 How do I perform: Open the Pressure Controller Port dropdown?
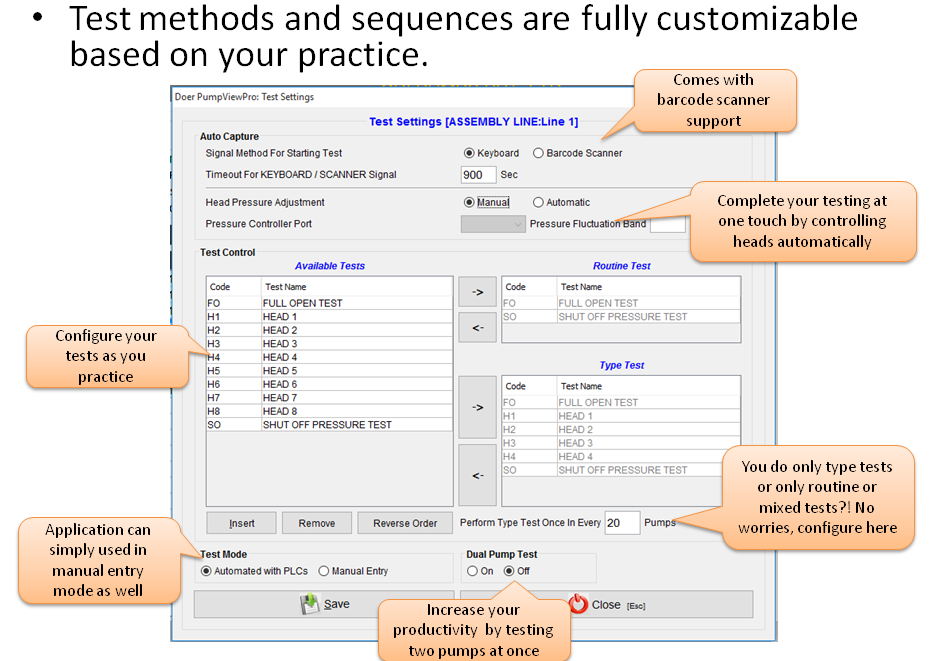pyautogui.click(x=492, y=225)
